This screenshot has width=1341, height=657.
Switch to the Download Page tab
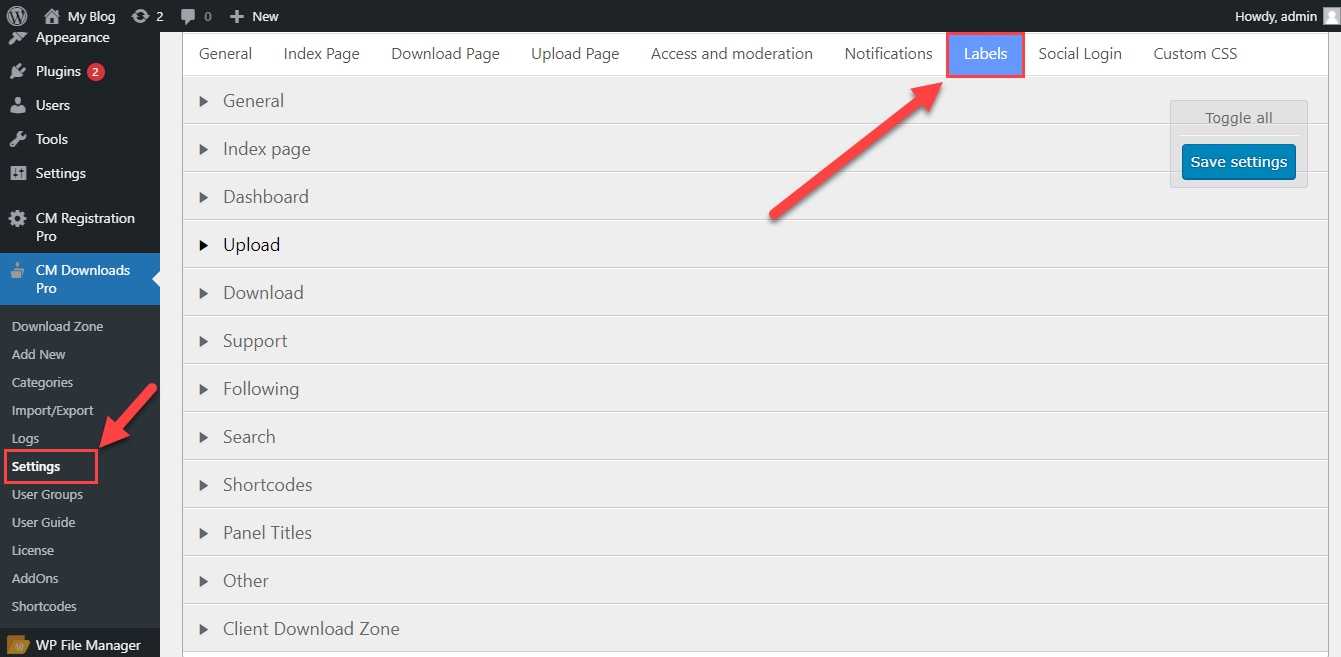click(445, 54)
